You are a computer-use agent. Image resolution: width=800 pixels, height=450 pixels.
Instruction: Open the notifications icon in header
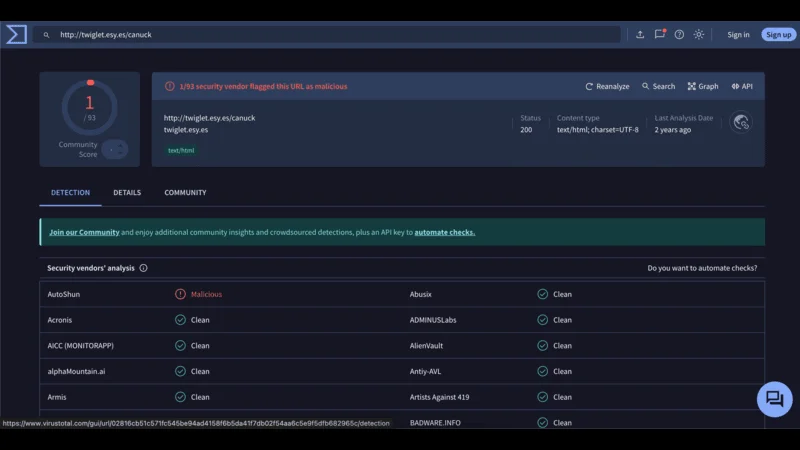tap(659, 34)
